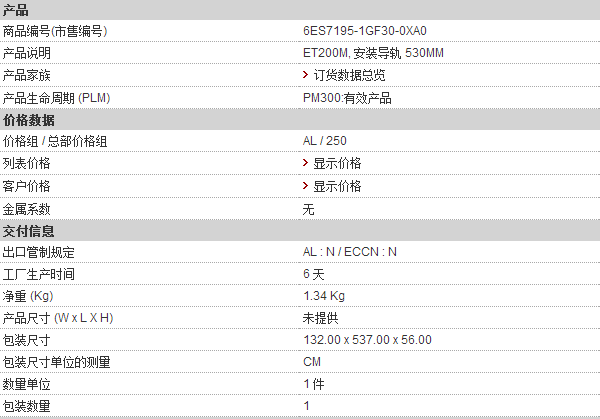Click the red arrow in 客户价格 row

305,186
